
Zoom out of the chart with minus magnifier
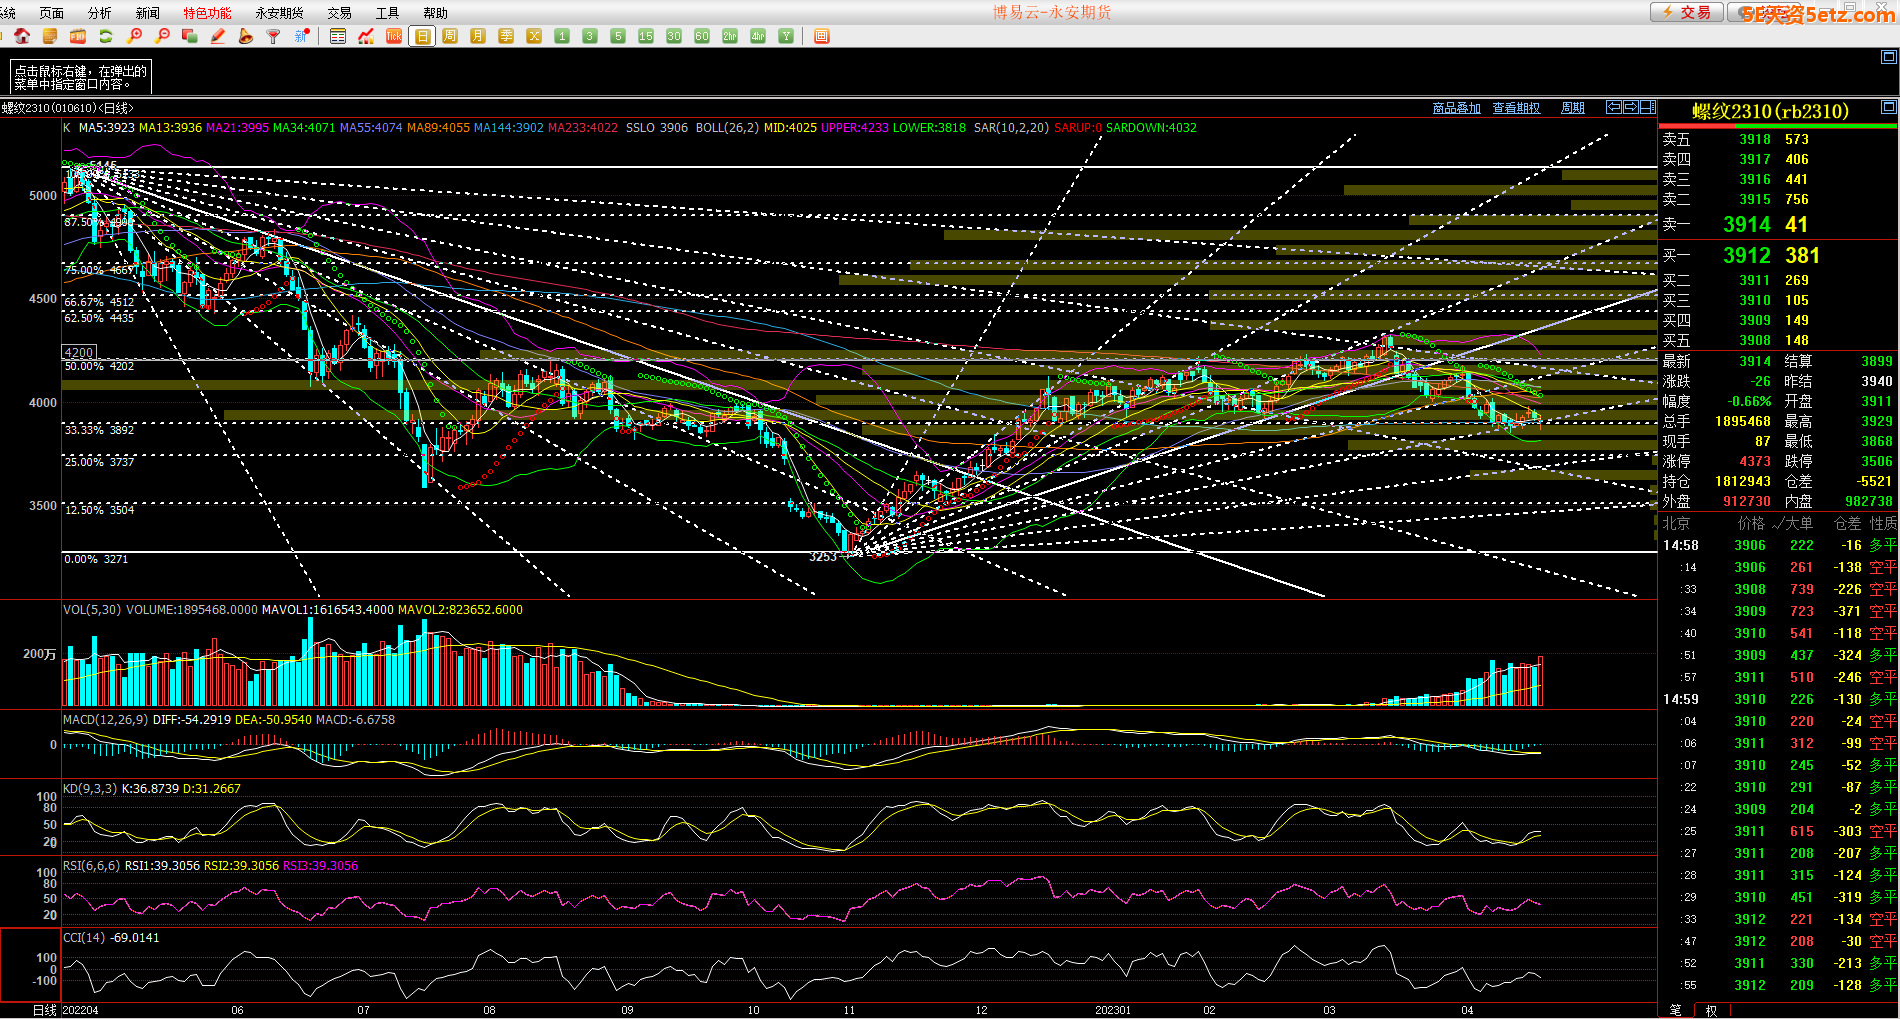(162, 36)
